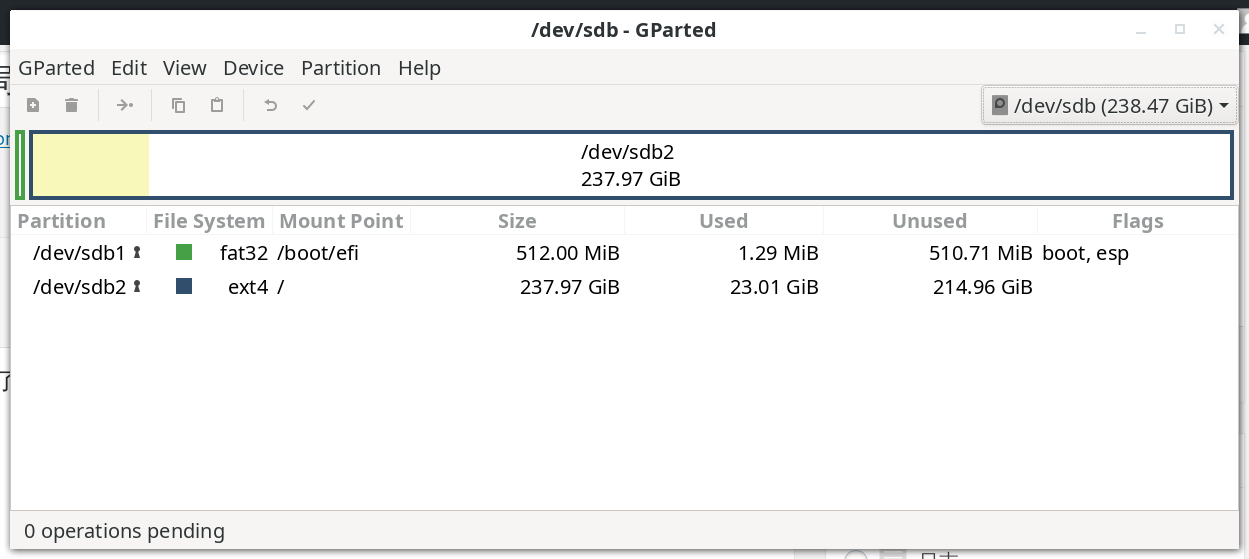This screenshot has height=559, width=1249.
Task: Click the key icon beside /dev/sdb1
Action: 137,253
